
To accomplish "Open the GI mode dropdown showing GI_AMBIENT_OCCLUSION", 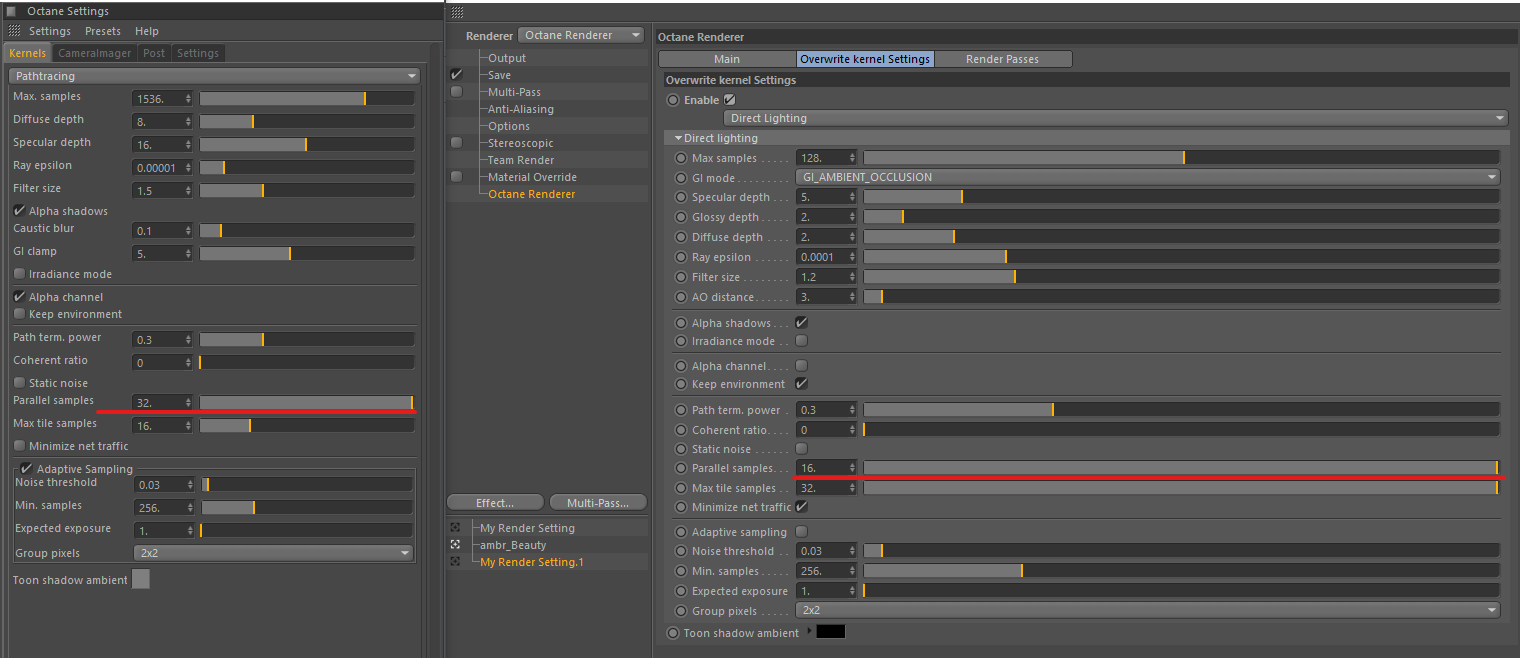I will (x=1148, y=177).
